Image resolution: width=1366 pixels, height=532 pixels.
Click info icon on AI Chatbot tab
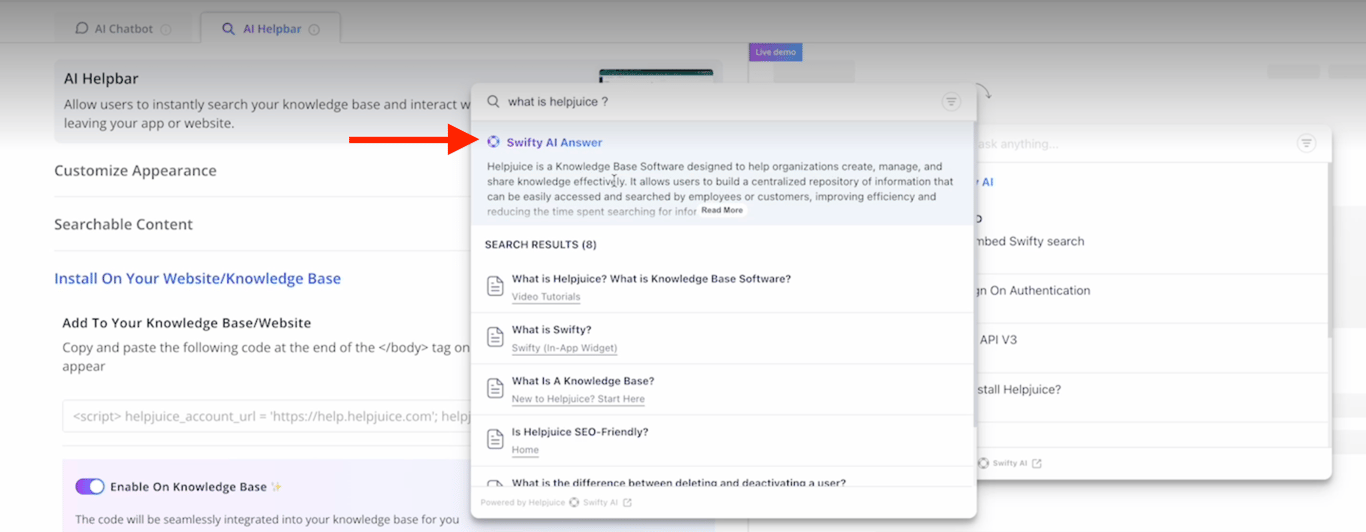(x=166, y=30)
